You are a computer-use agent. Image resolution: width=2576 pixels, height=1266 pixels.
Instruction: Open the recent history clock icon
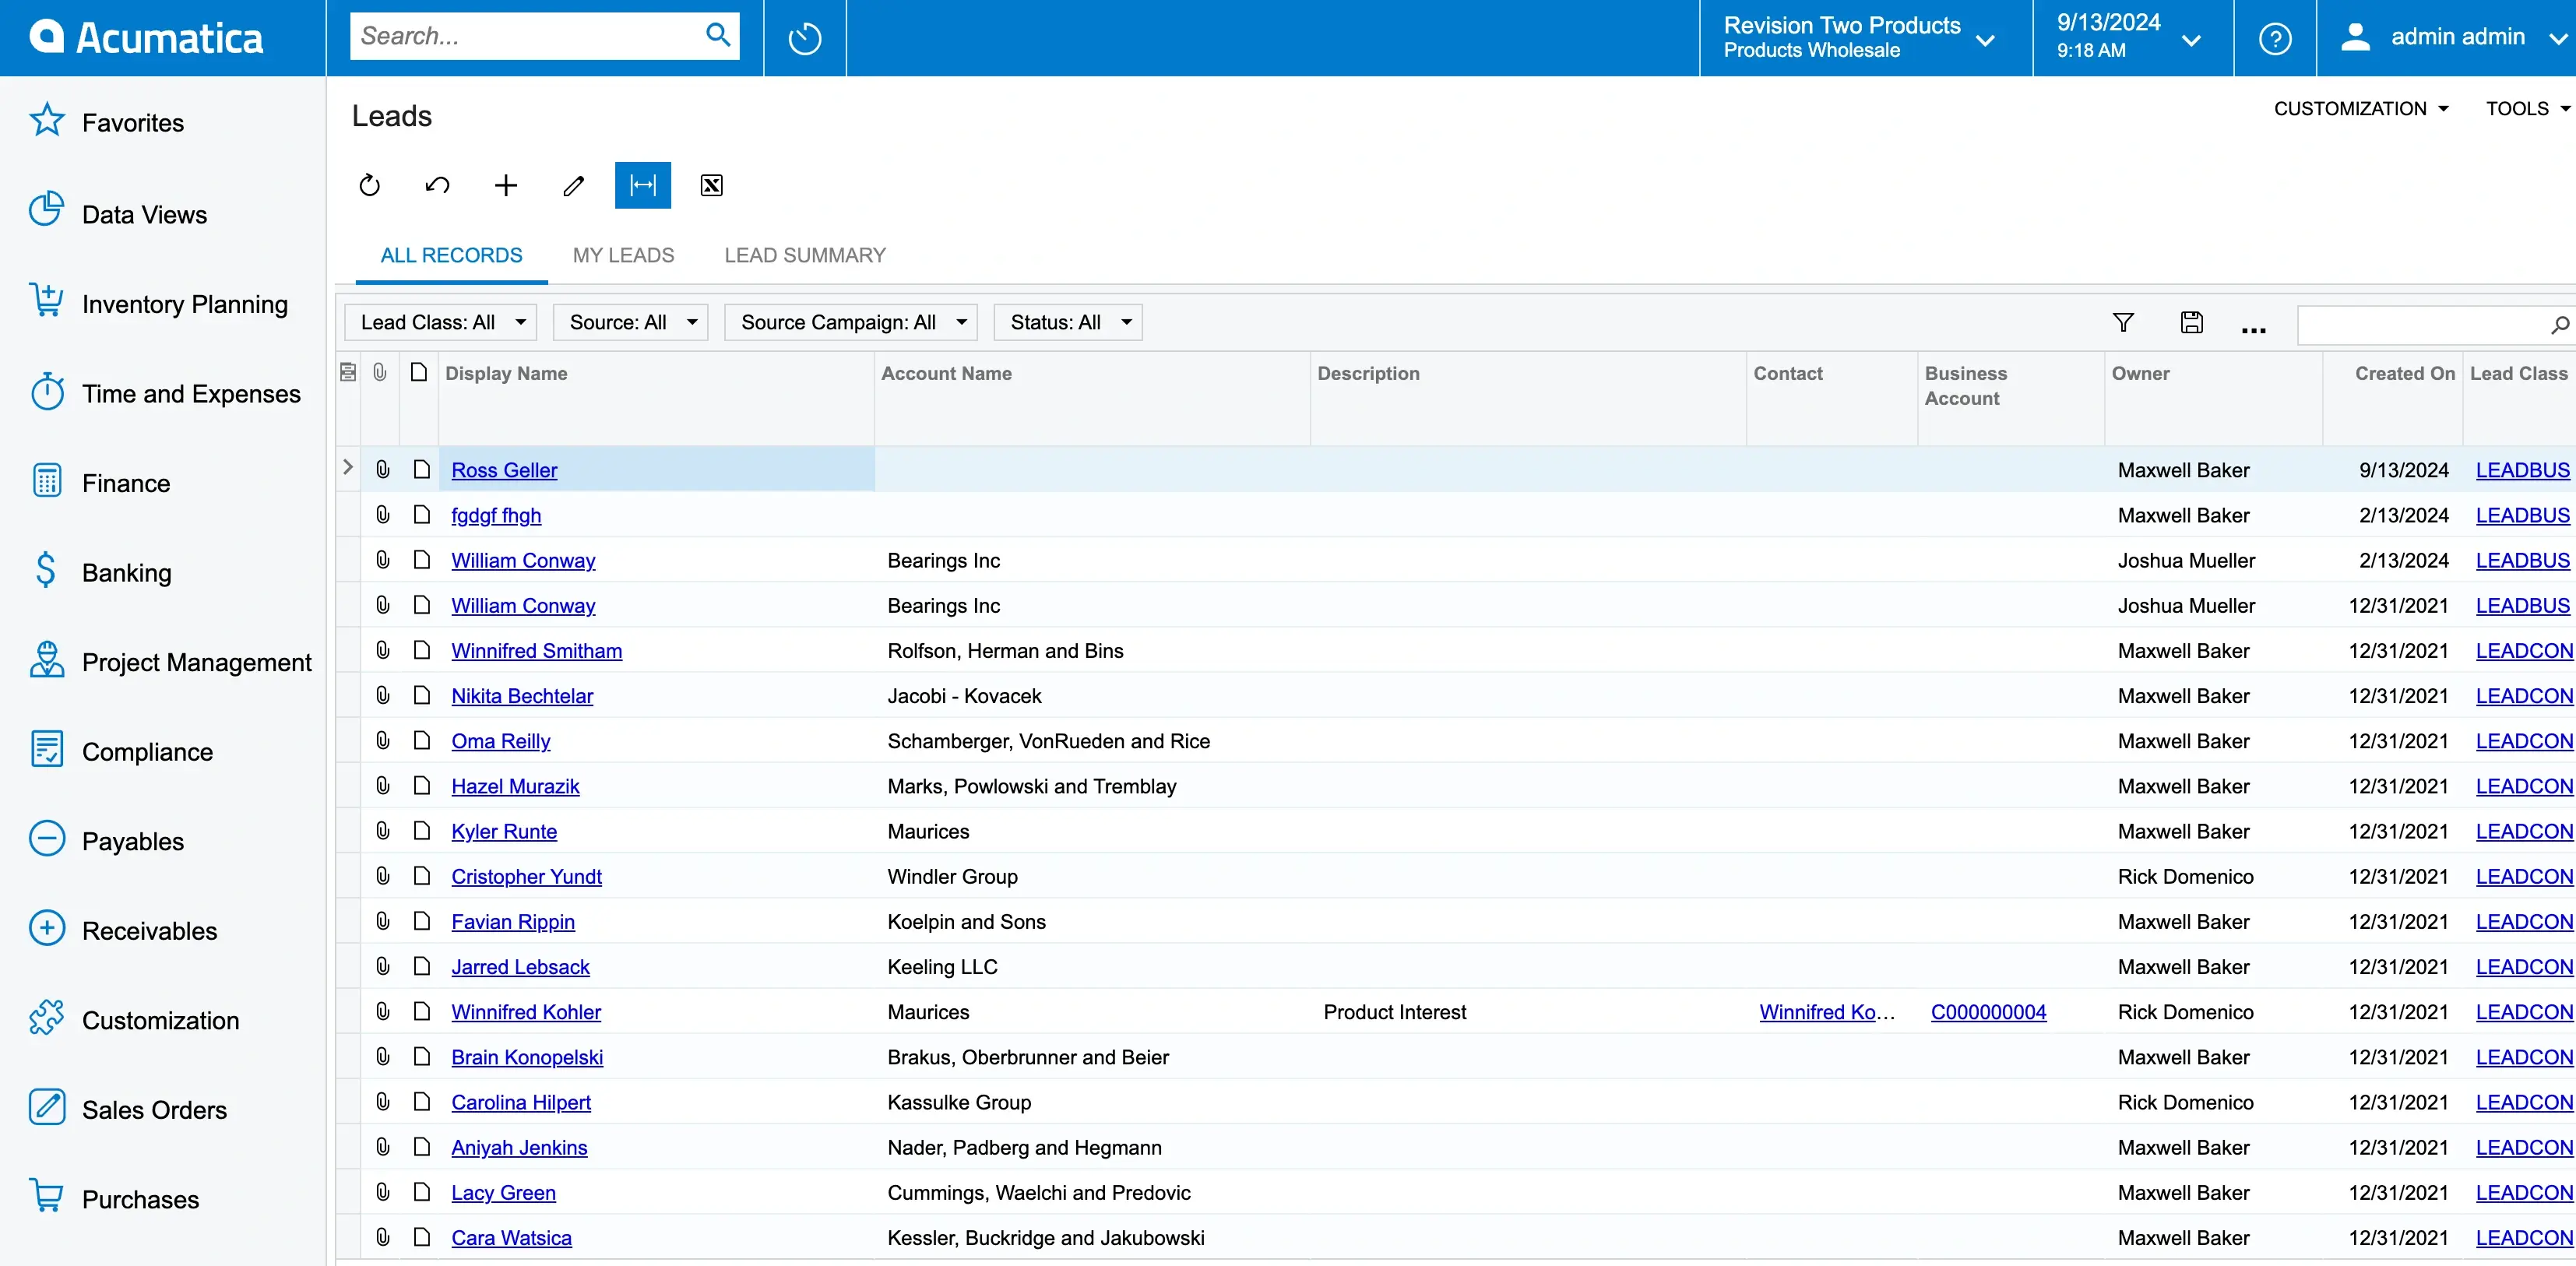click(805, 38)
